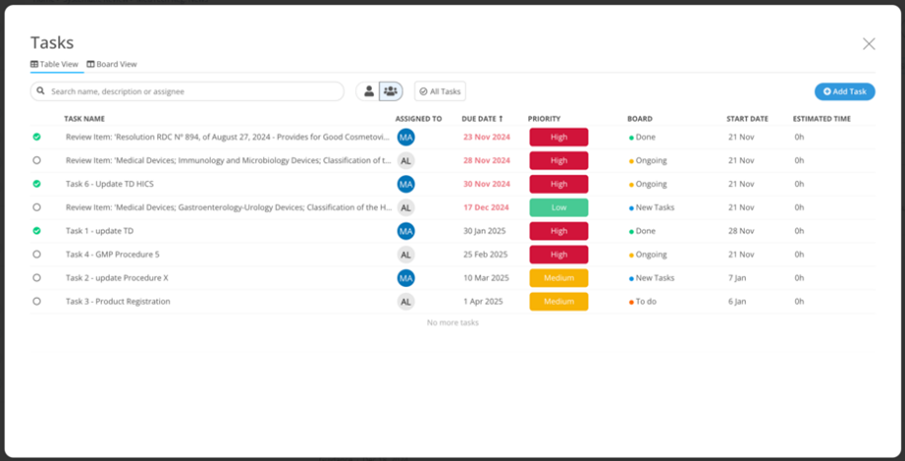The height and width of the screenshot is (461, 905).
Task: Open the All Tasks filter
Action: pos(440,91)
